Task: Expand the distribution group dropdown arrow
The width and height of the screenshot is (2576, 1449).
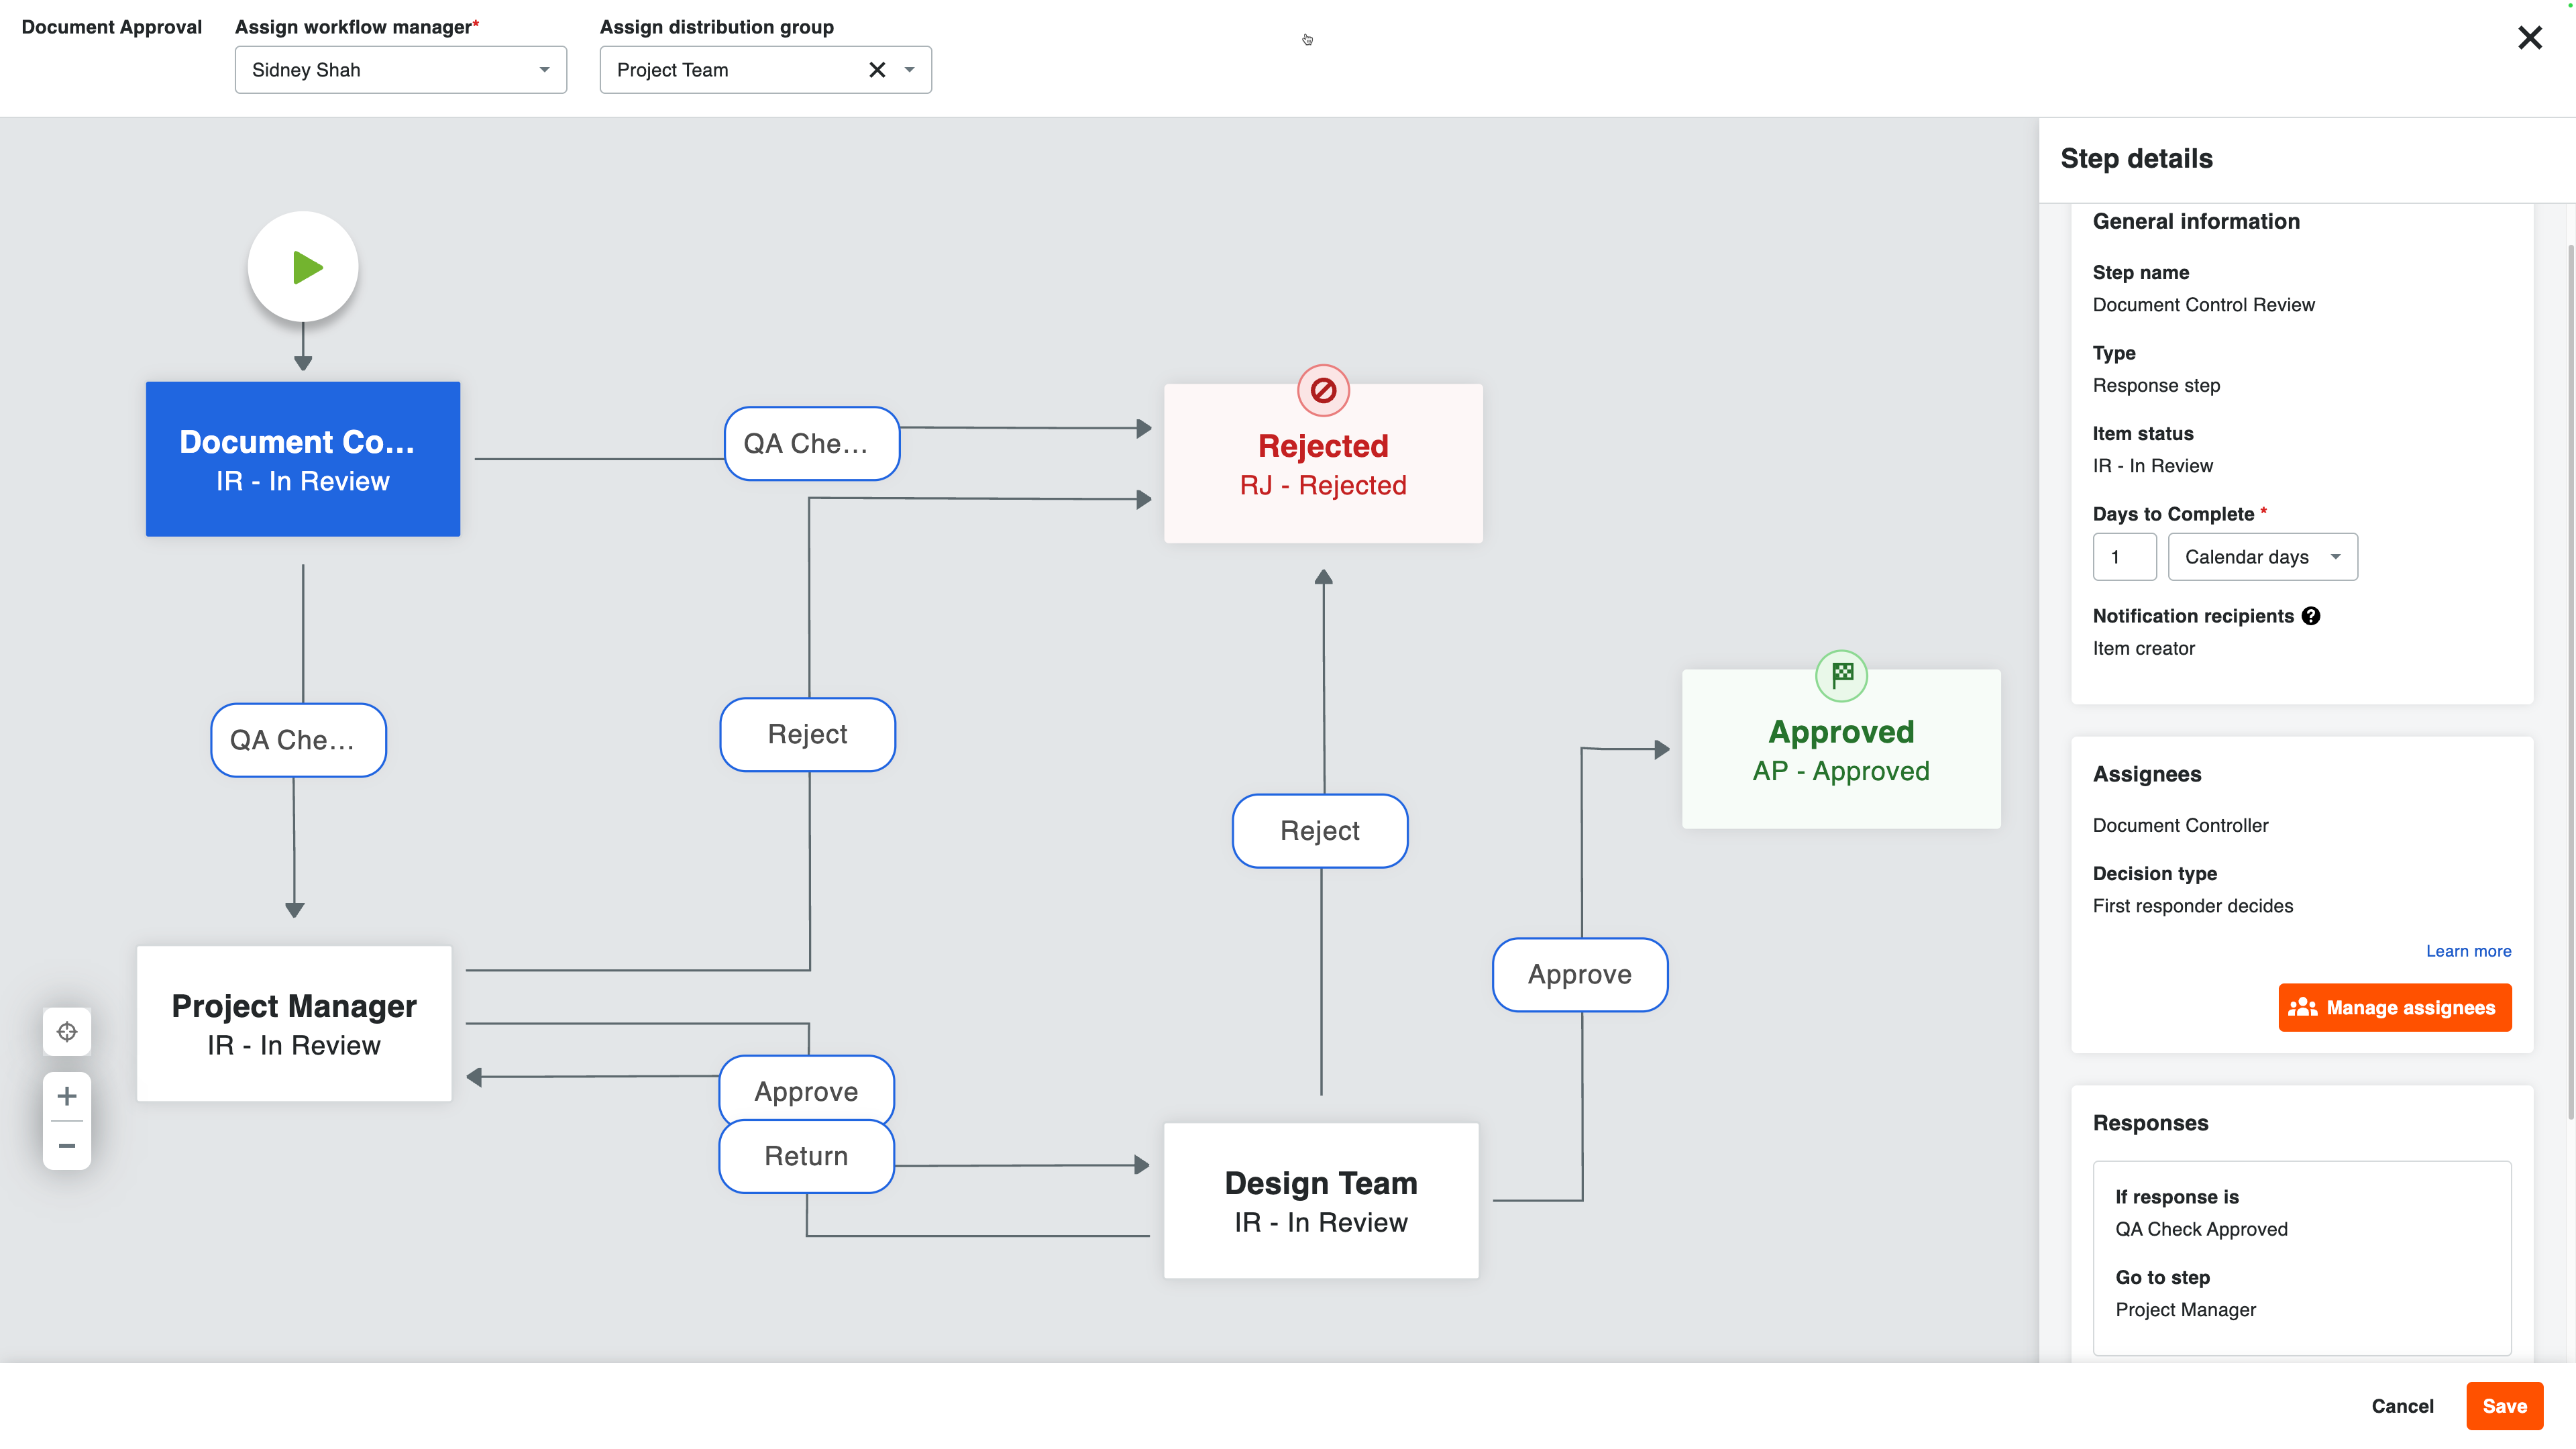Action: 910,70
